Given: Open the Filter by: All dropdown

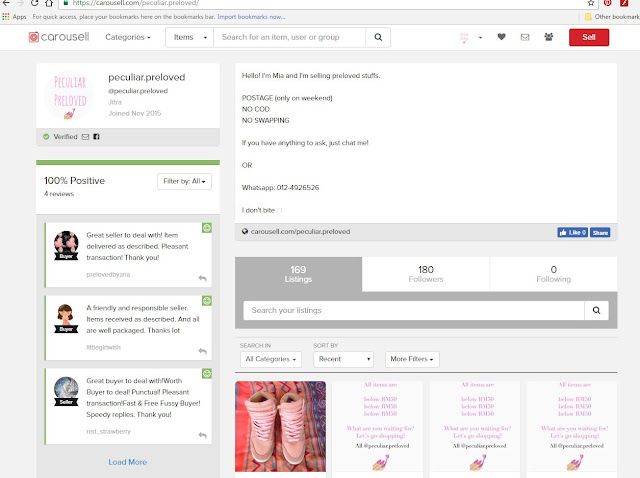Looking at the screenshot, I should [184, 181].
